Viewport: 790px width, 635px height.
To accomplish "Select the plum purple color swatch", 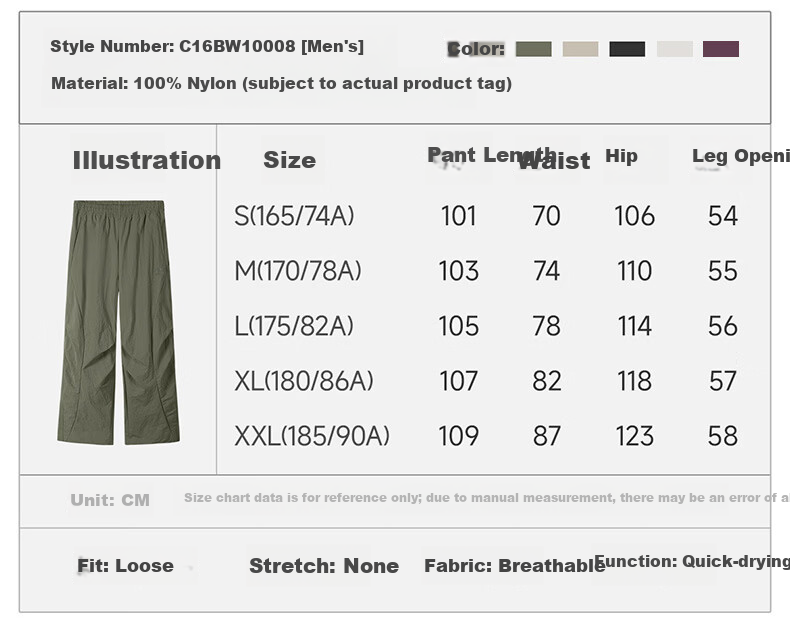I will [x=721, y=49].
